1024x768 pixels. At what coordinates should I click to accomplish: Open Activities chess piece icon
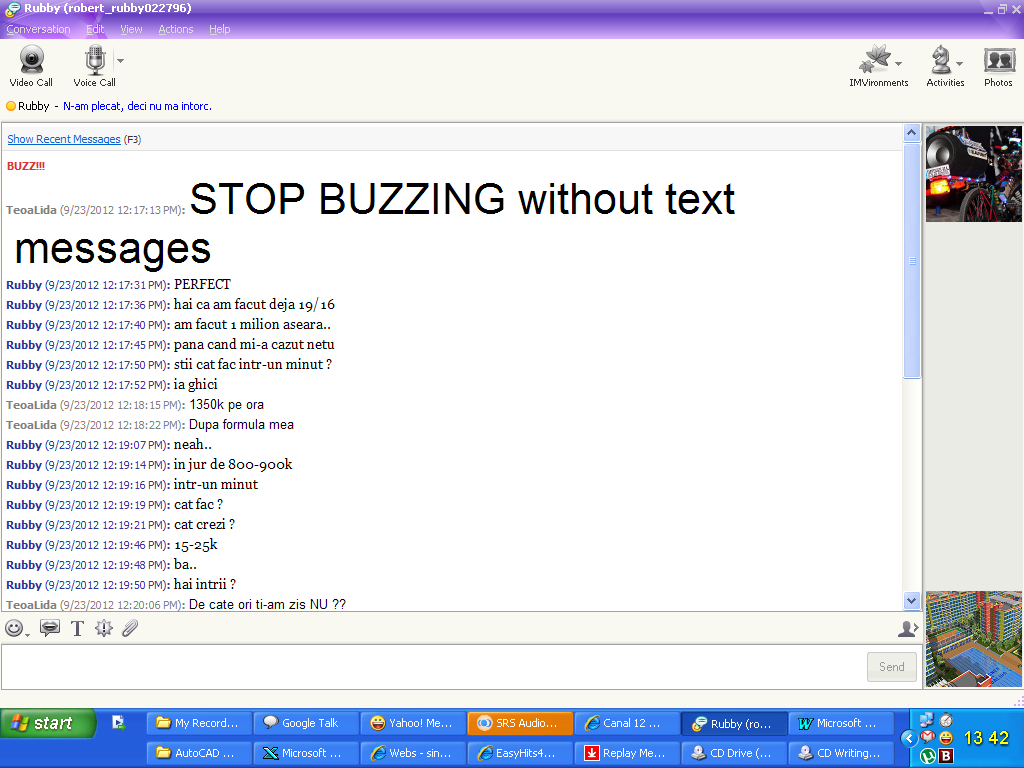940,64
